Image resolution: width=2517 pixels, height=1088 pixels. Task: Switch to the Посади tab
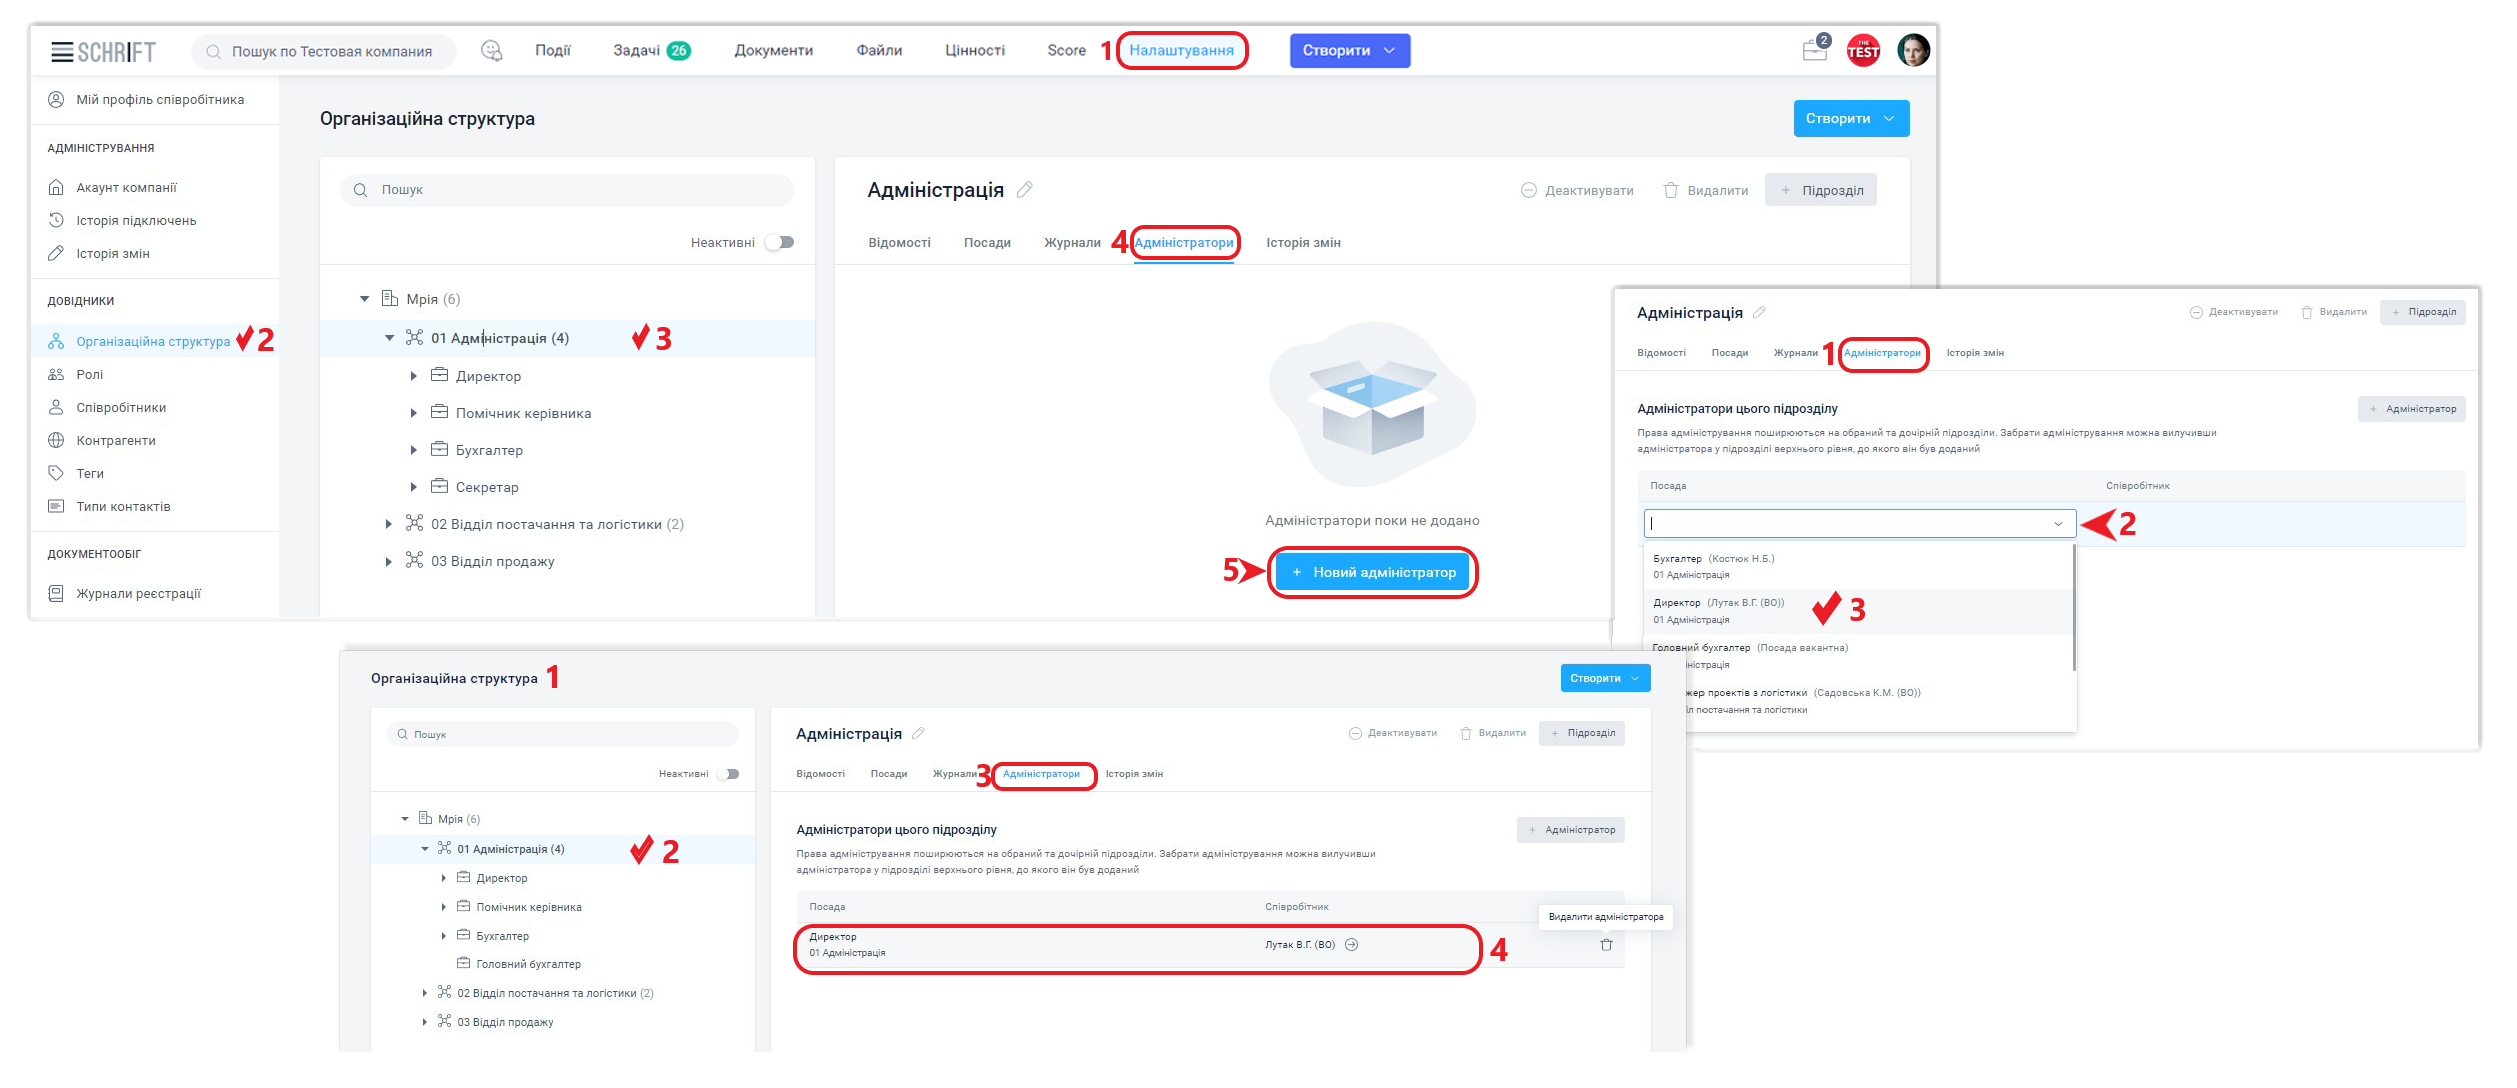coord(987,243)
